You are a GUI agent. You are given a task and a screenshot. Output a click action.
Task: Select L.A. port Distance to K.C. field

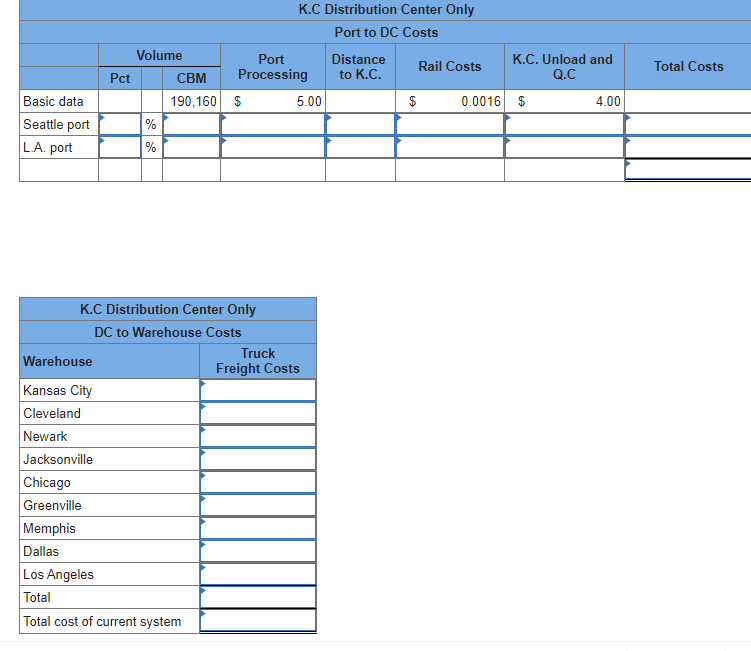point(360,147)
